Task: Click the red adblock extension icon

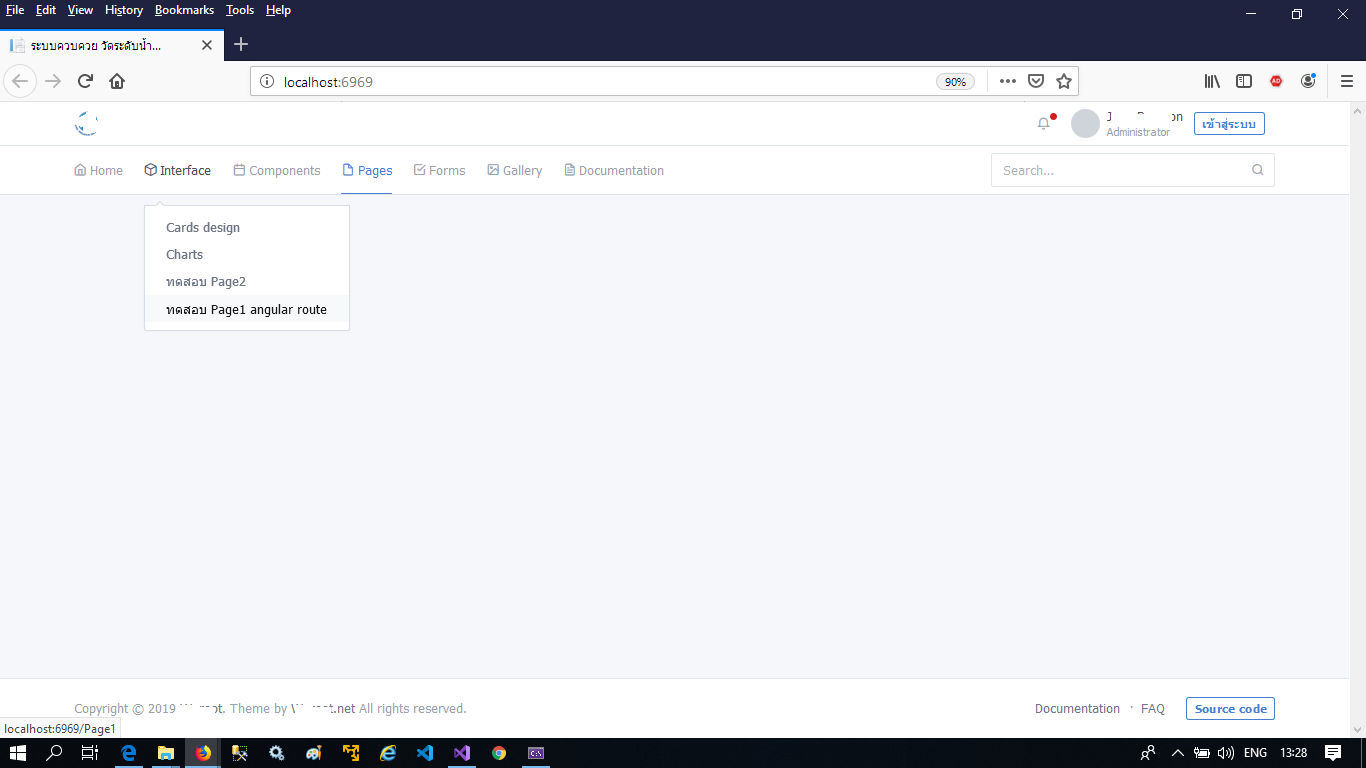Action: click(x=1276, y=81)
